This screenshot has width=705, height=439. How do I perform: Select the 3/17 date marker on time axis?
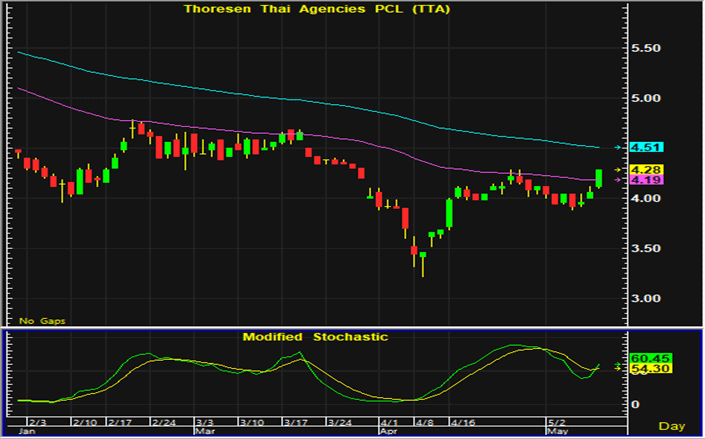[295, 424]
